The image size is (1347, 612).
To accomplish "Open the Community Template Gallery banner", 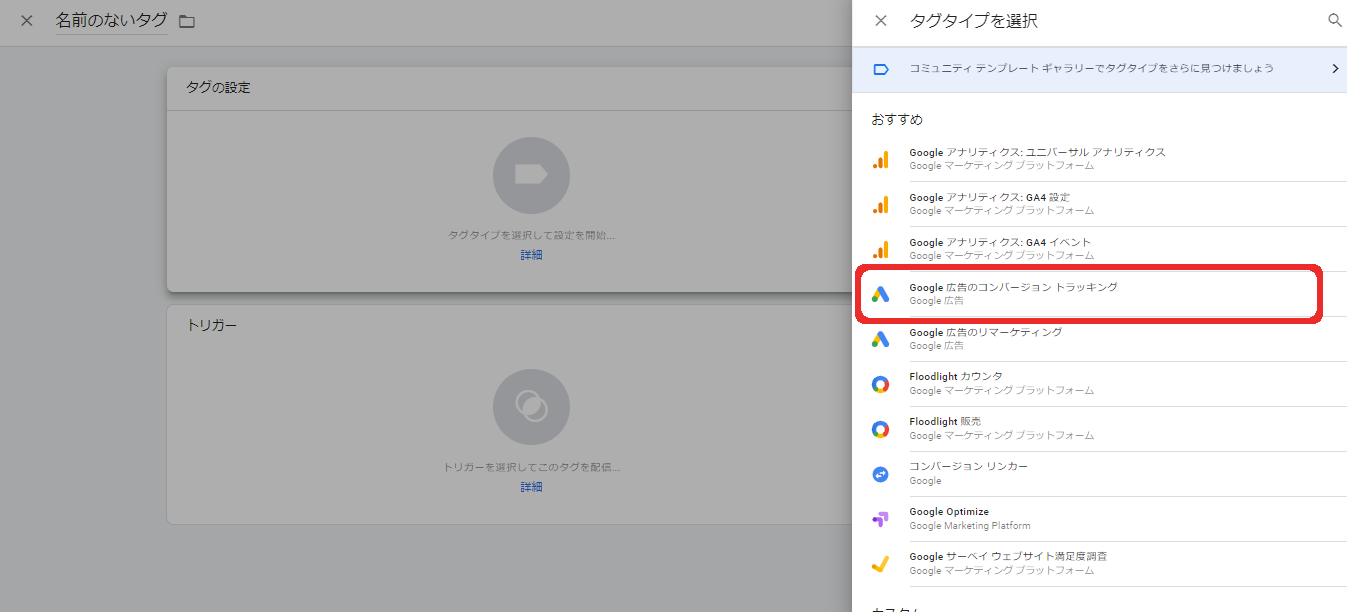I will click(x=1099, y=69).
